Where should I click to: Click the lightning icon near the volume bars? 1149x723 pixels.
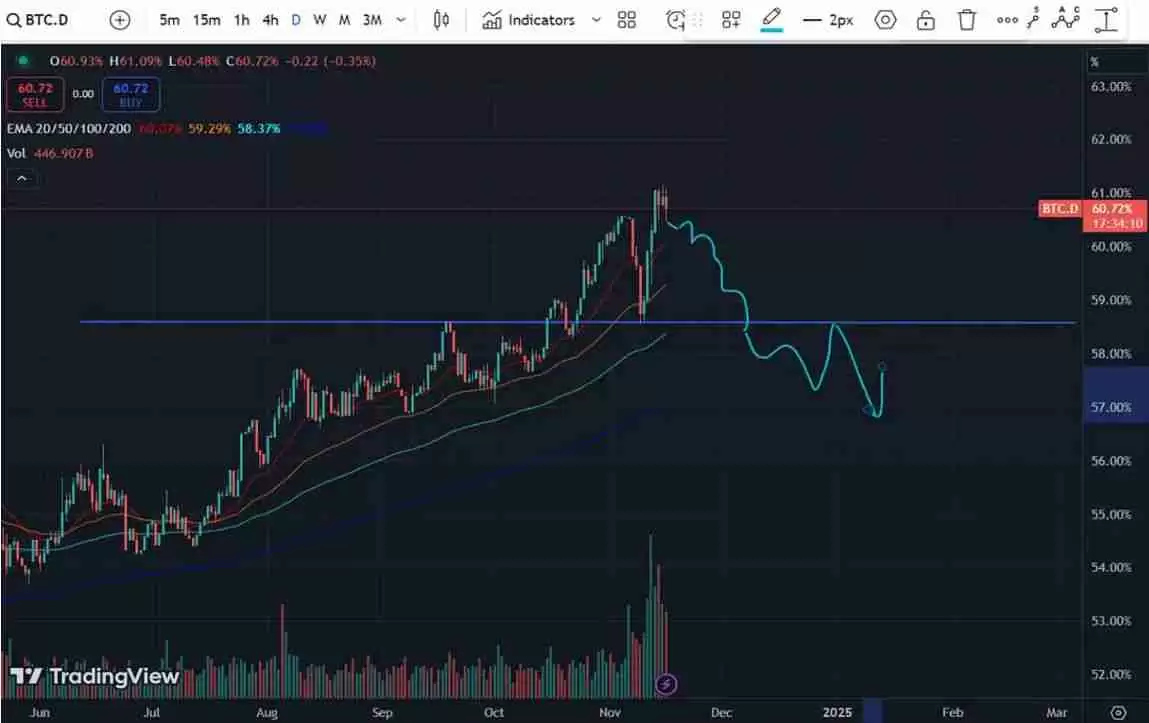pyautogui.click(x=666, y=684)
